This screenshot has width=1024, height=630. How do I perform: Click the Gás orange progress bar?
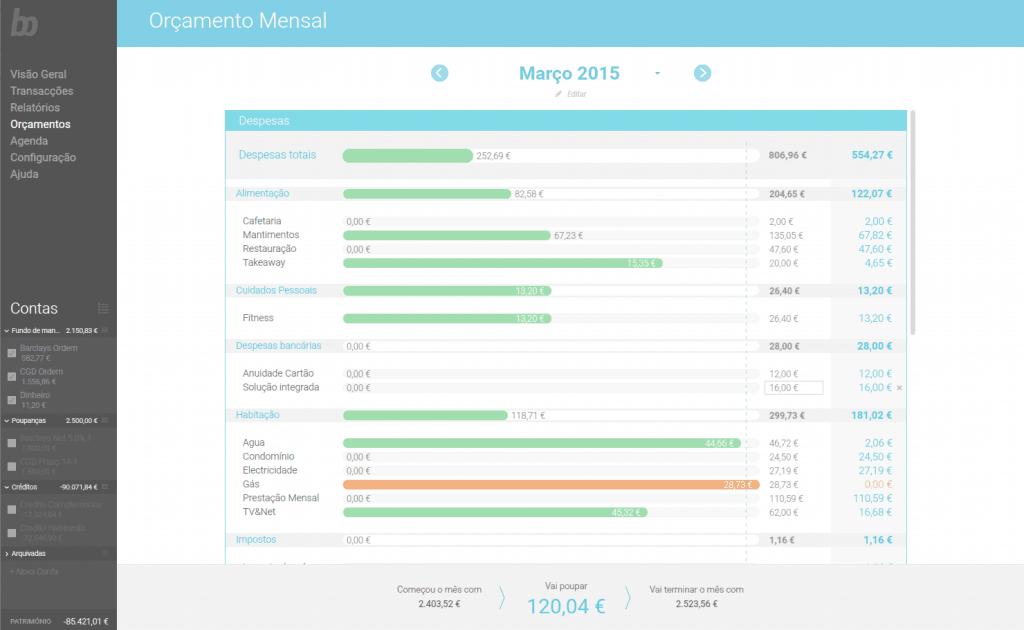551,485
